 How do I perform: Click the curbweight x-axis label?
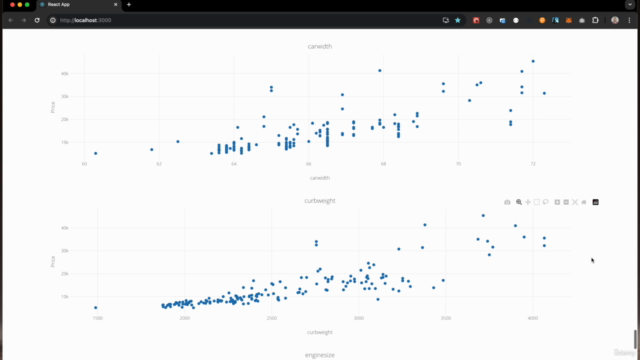pos(320,332)
